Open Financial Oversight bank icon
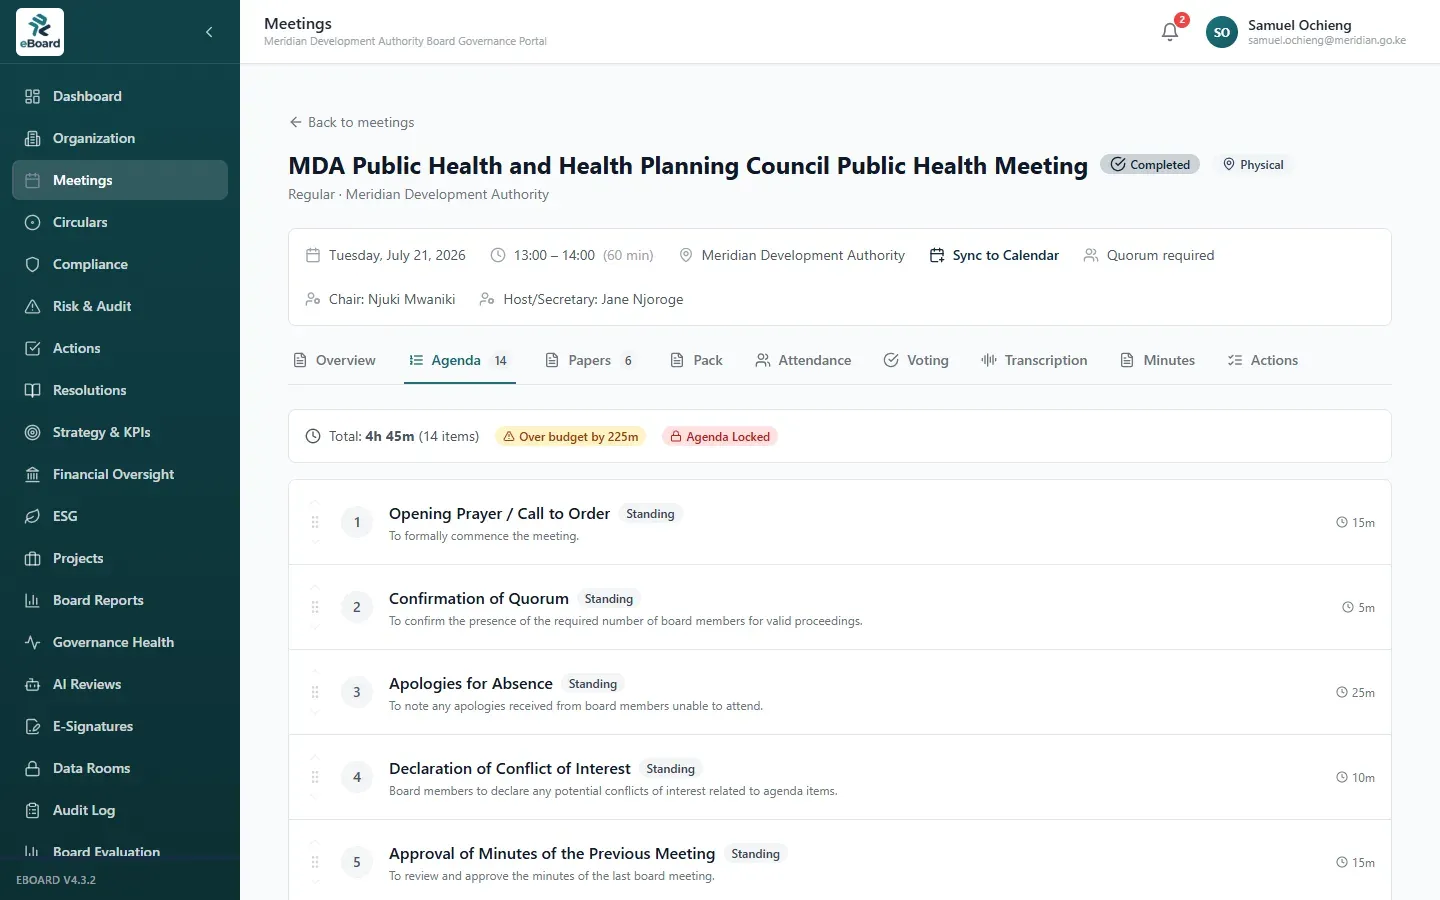Image resolution: width=1440 pixels, height=900 pixels. (33, 474)
